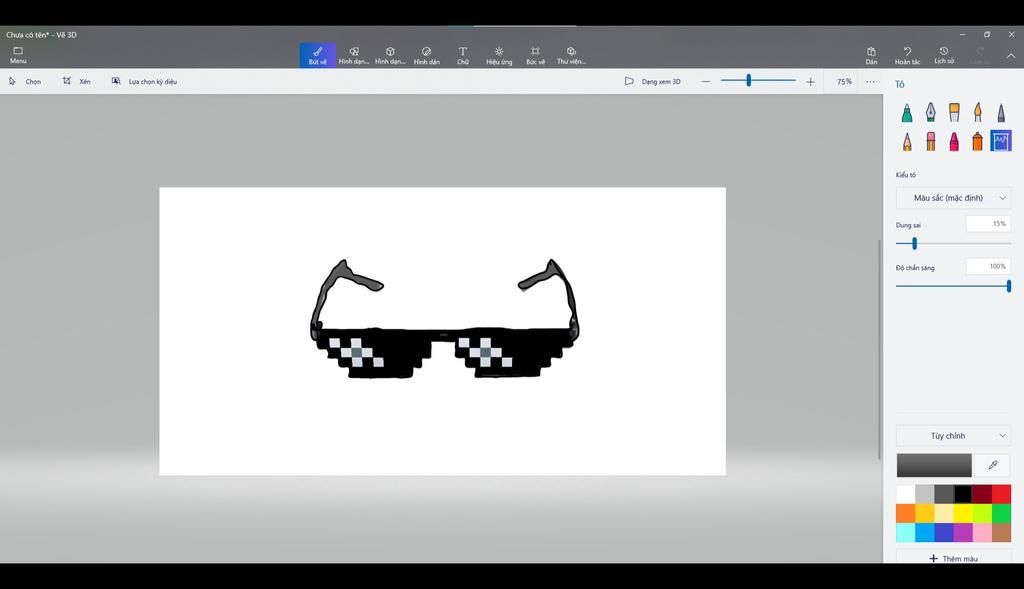1024x589 pixels.
Task: Choose the black color swatch
Action: click(x=963, y=494)
